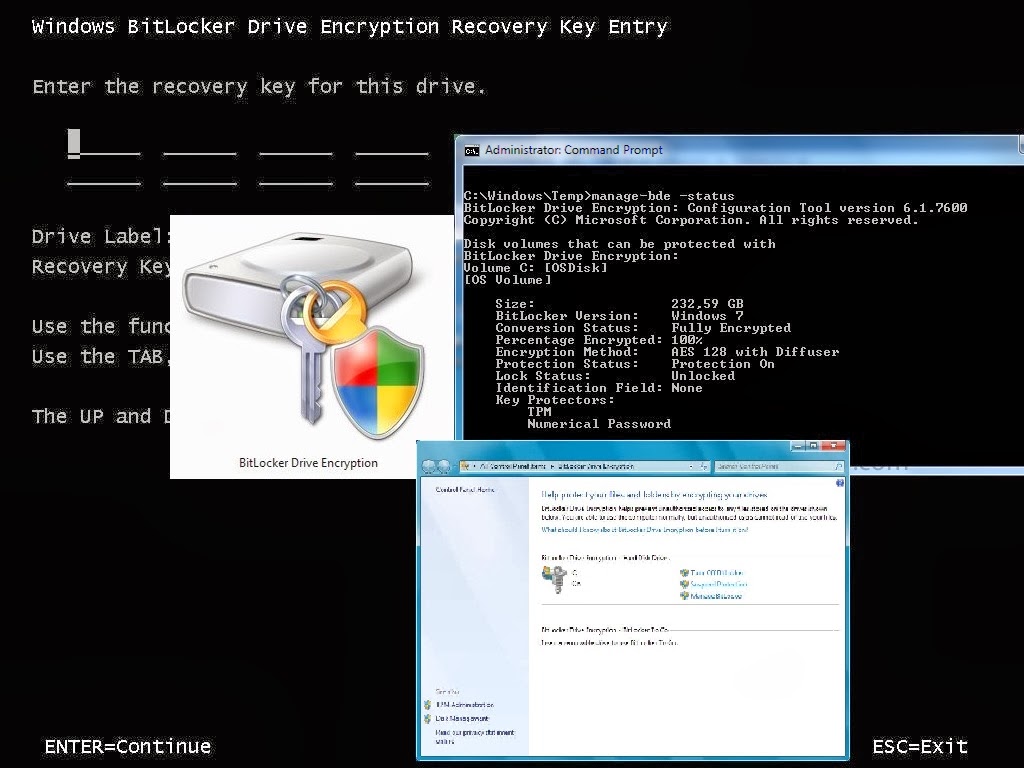Minimize the Control Panel window
Image resolution: width=1024 pixels, height=768 pixels.
point(798,446)
